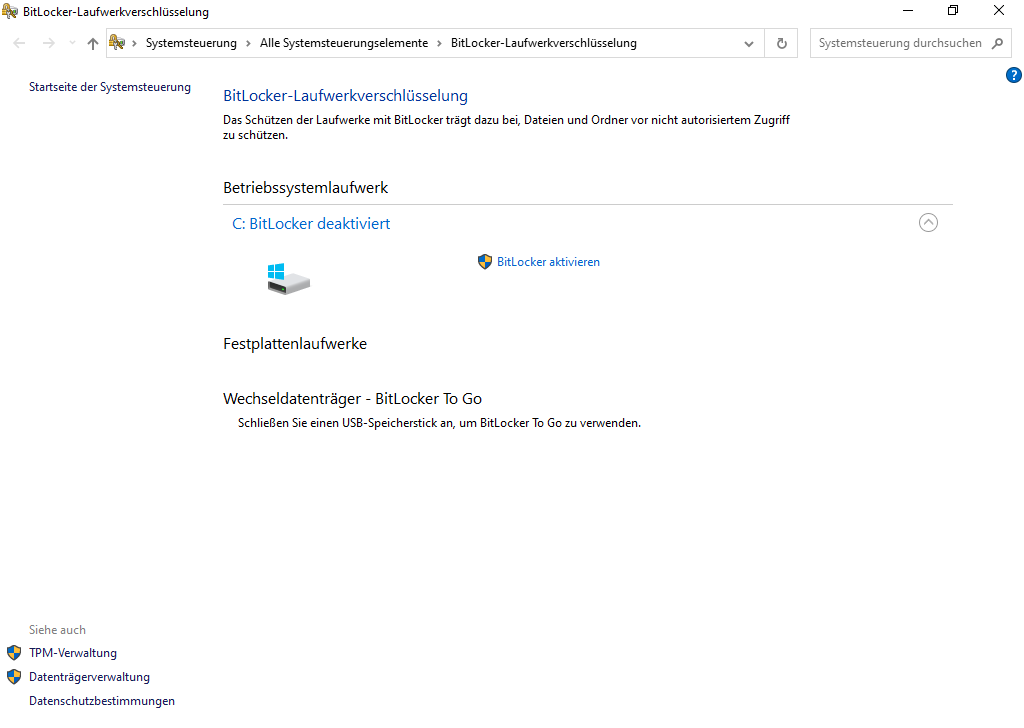The width and height of the screenshot is (1024, 728).
Task: Click the BitLocker keys icon in the address bar
Action: [118, 43]
